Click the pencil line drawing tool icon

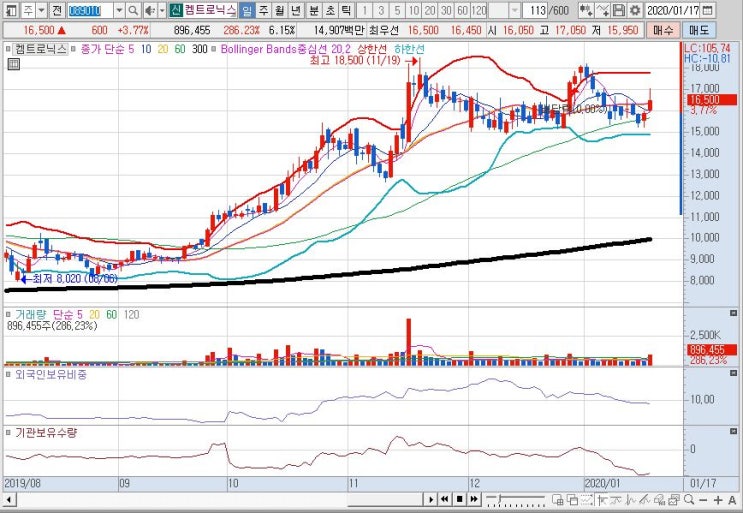(x=645, y=499)
